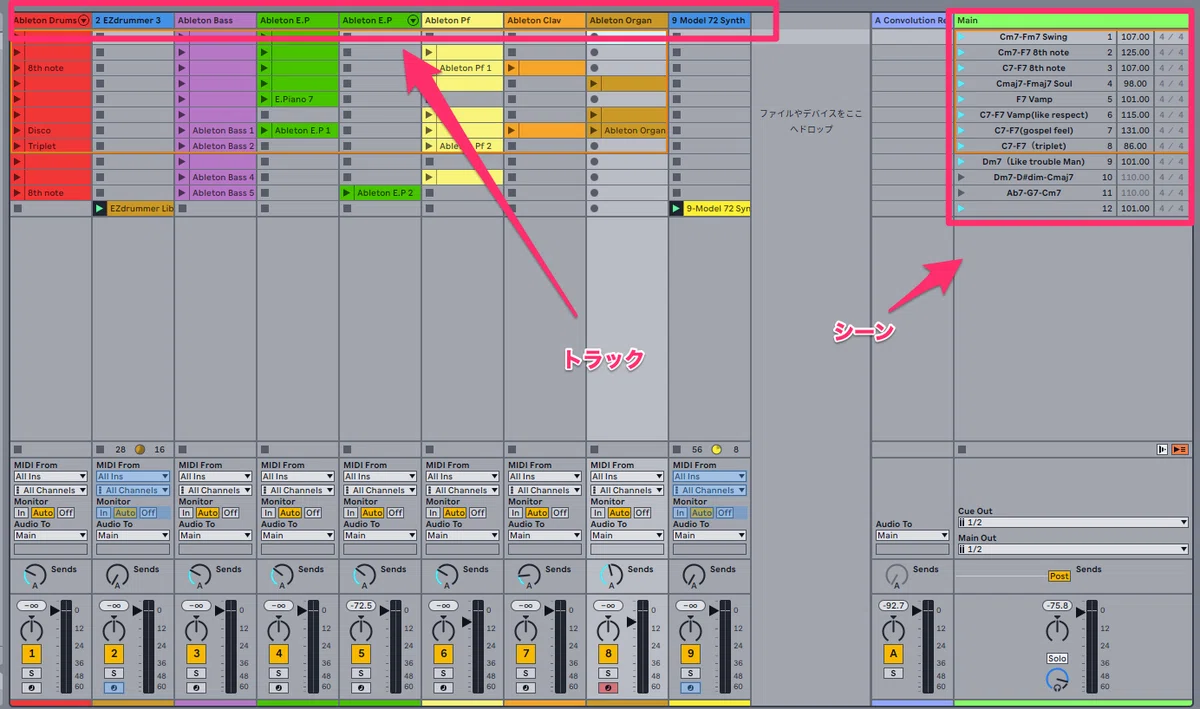The height and width of the screenshot is (709, 1200).
Task: Select the 9 Model 72 Synth track header
Action: [709, 20]
